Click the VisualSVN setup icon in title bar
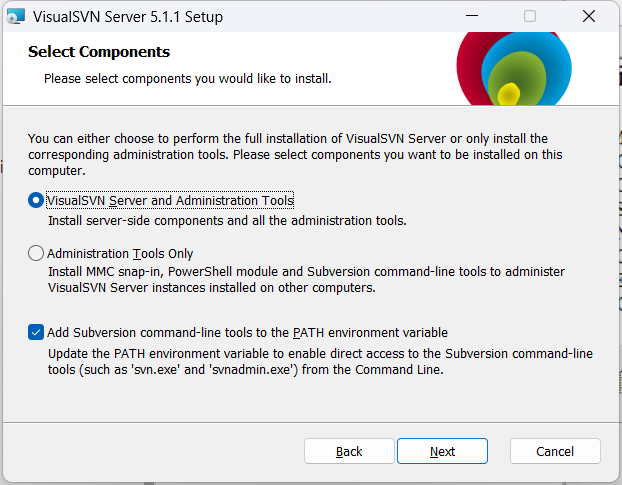Screen dimensions: 622x485 click(x=15, y=17)
